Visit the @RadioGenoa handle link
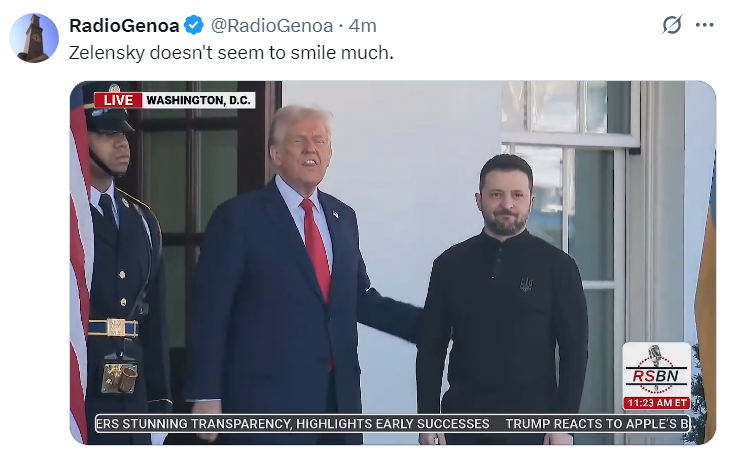This screenshot has width=732, height=457. click(272, 26)
